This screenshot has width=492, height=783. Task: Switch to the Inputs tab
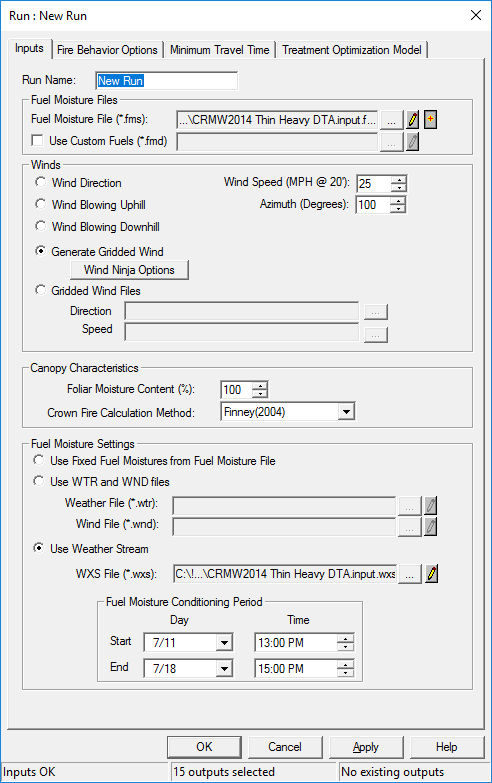[x=29, y=48]
